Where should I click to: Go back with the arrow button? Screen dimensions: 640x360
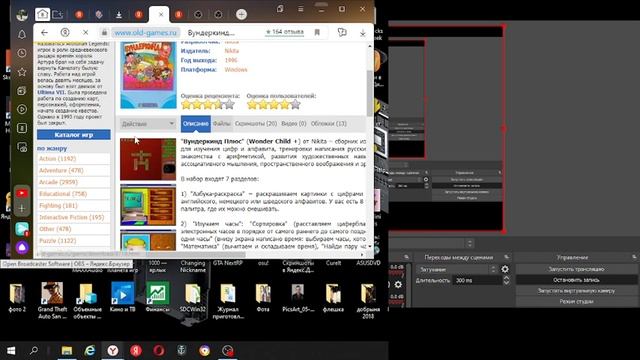point(44,33)
